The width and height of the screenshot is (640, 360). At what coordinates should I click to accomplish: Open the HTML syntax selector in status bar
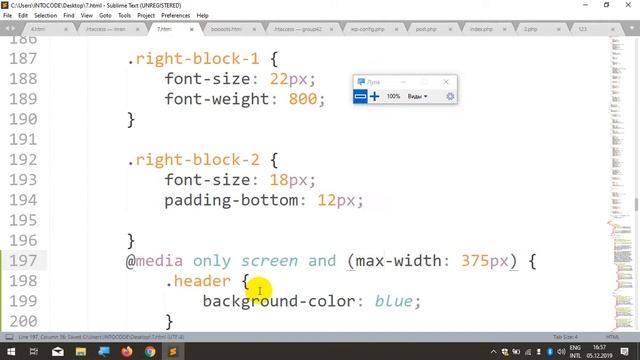tap(613, 337)
